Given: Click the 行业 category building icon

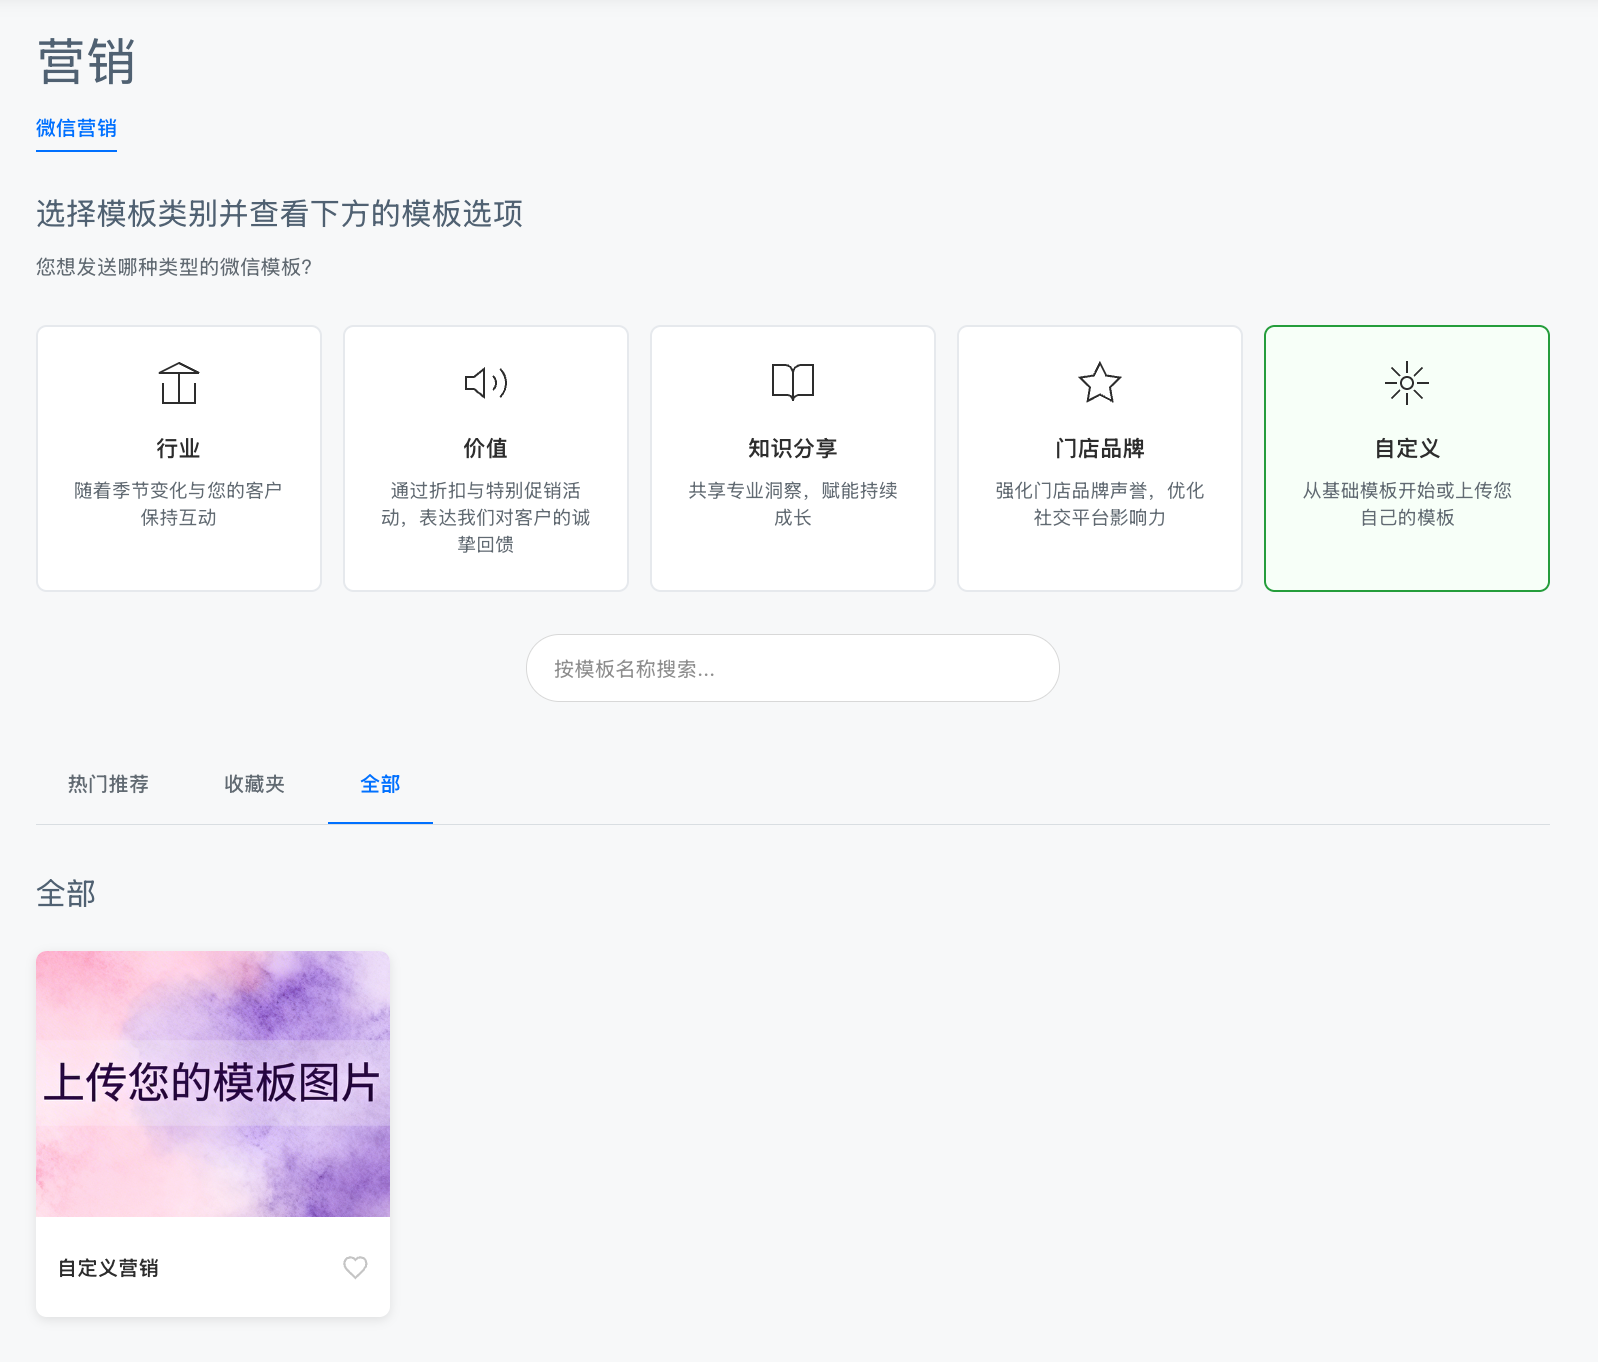Looking at the screenshot, I should [179, 383].
